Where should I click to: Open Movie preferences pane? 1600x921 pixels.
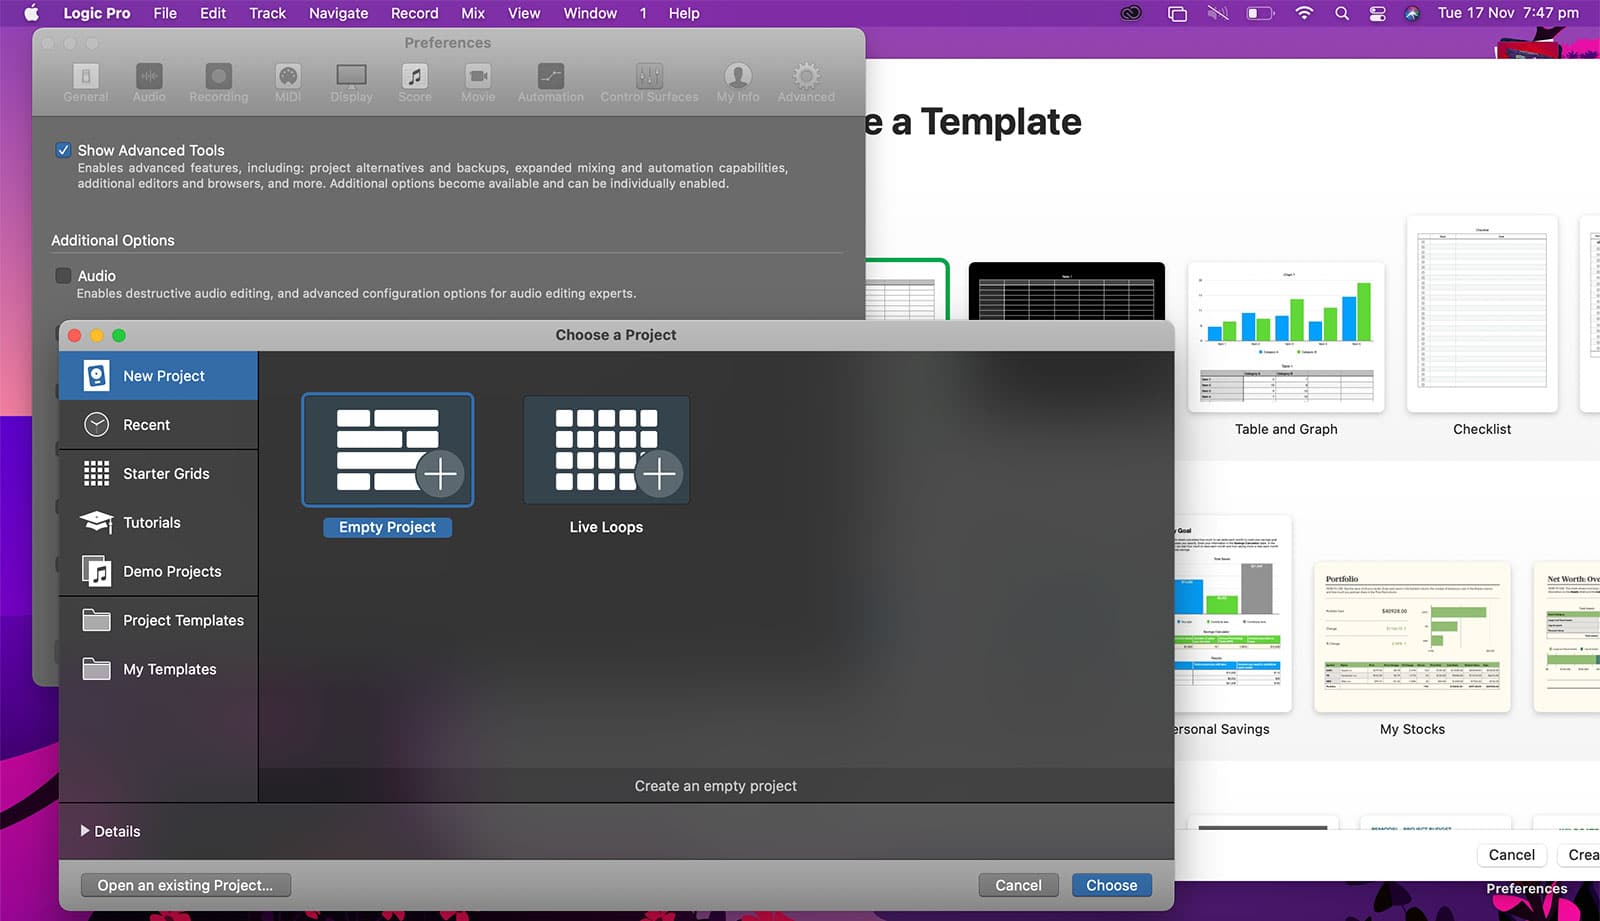pyautogui.click(x=478, y=83)
